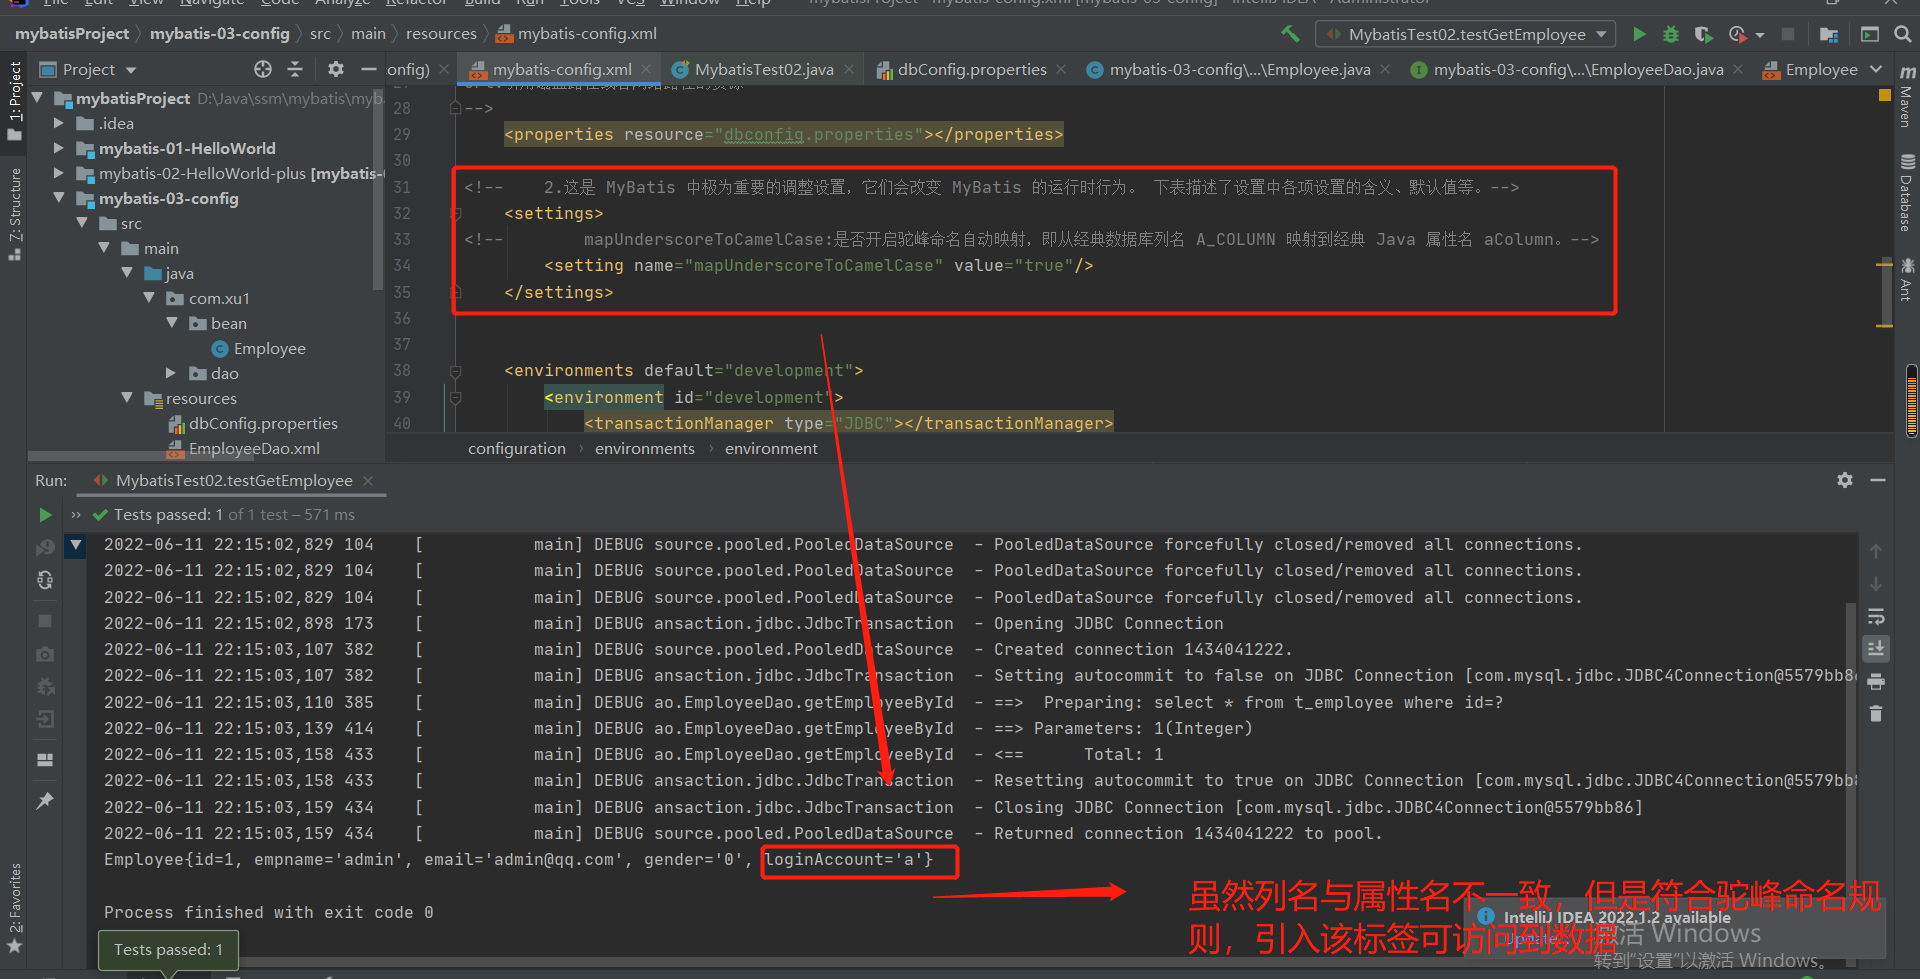Toggle soft-wrap icon in console sidebar

point(1876,616)
